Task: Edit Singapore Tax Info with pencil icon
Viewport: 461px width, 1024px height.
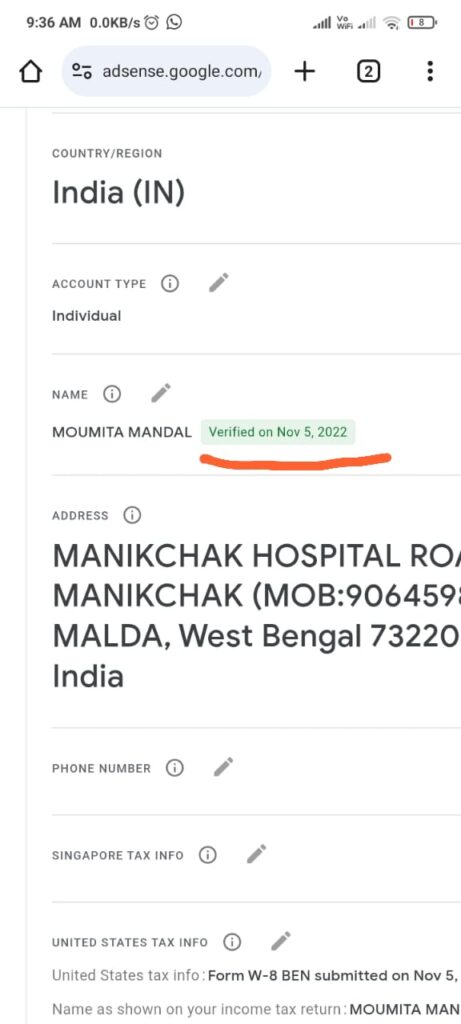Action: [257, 854]
